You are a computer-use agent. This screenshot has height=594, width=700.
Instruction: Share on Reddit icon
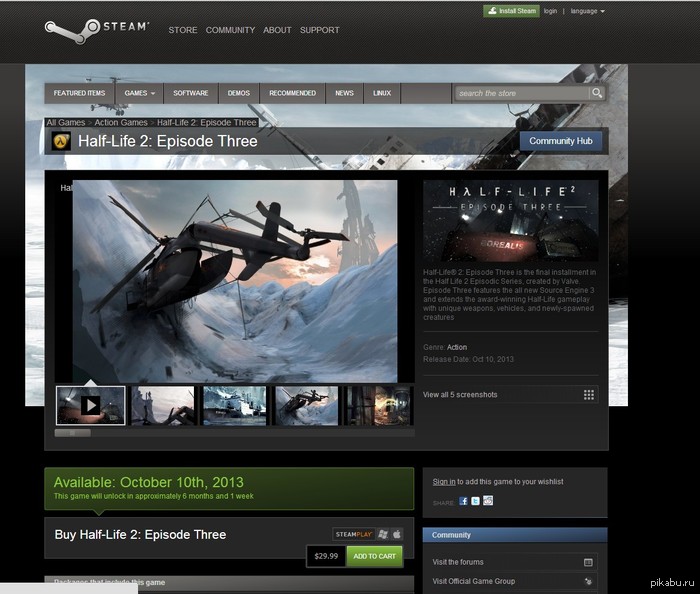tap(488, 501)
